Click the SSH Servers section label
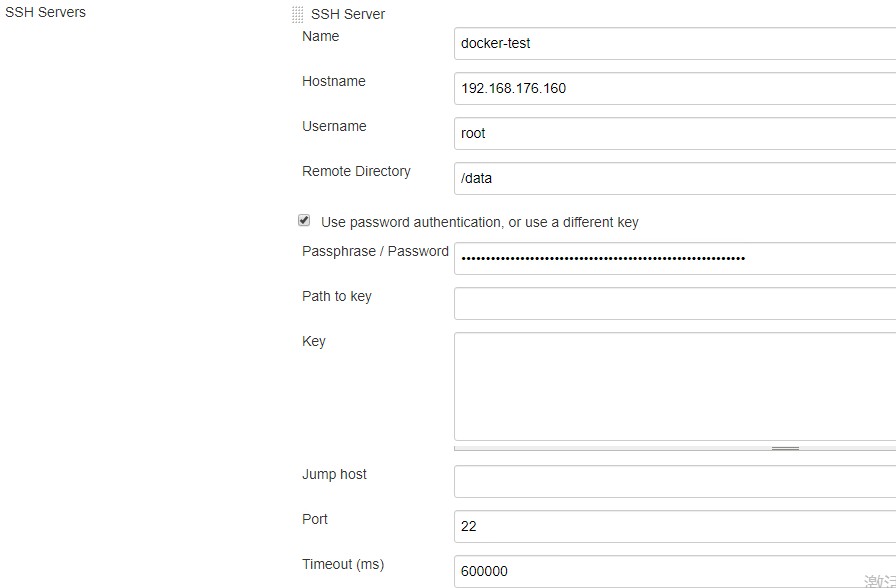This screenshot has width=896, height=588. coord(46,12)
